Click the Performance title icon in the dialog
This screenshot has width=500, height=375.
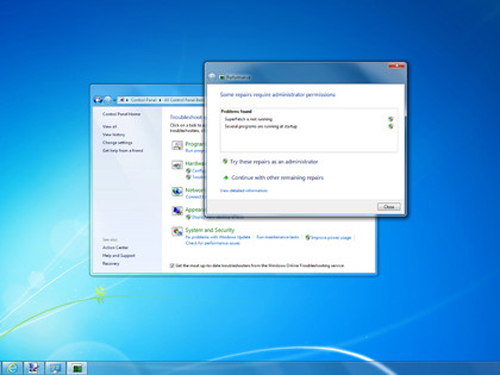[x=222, y=77]
